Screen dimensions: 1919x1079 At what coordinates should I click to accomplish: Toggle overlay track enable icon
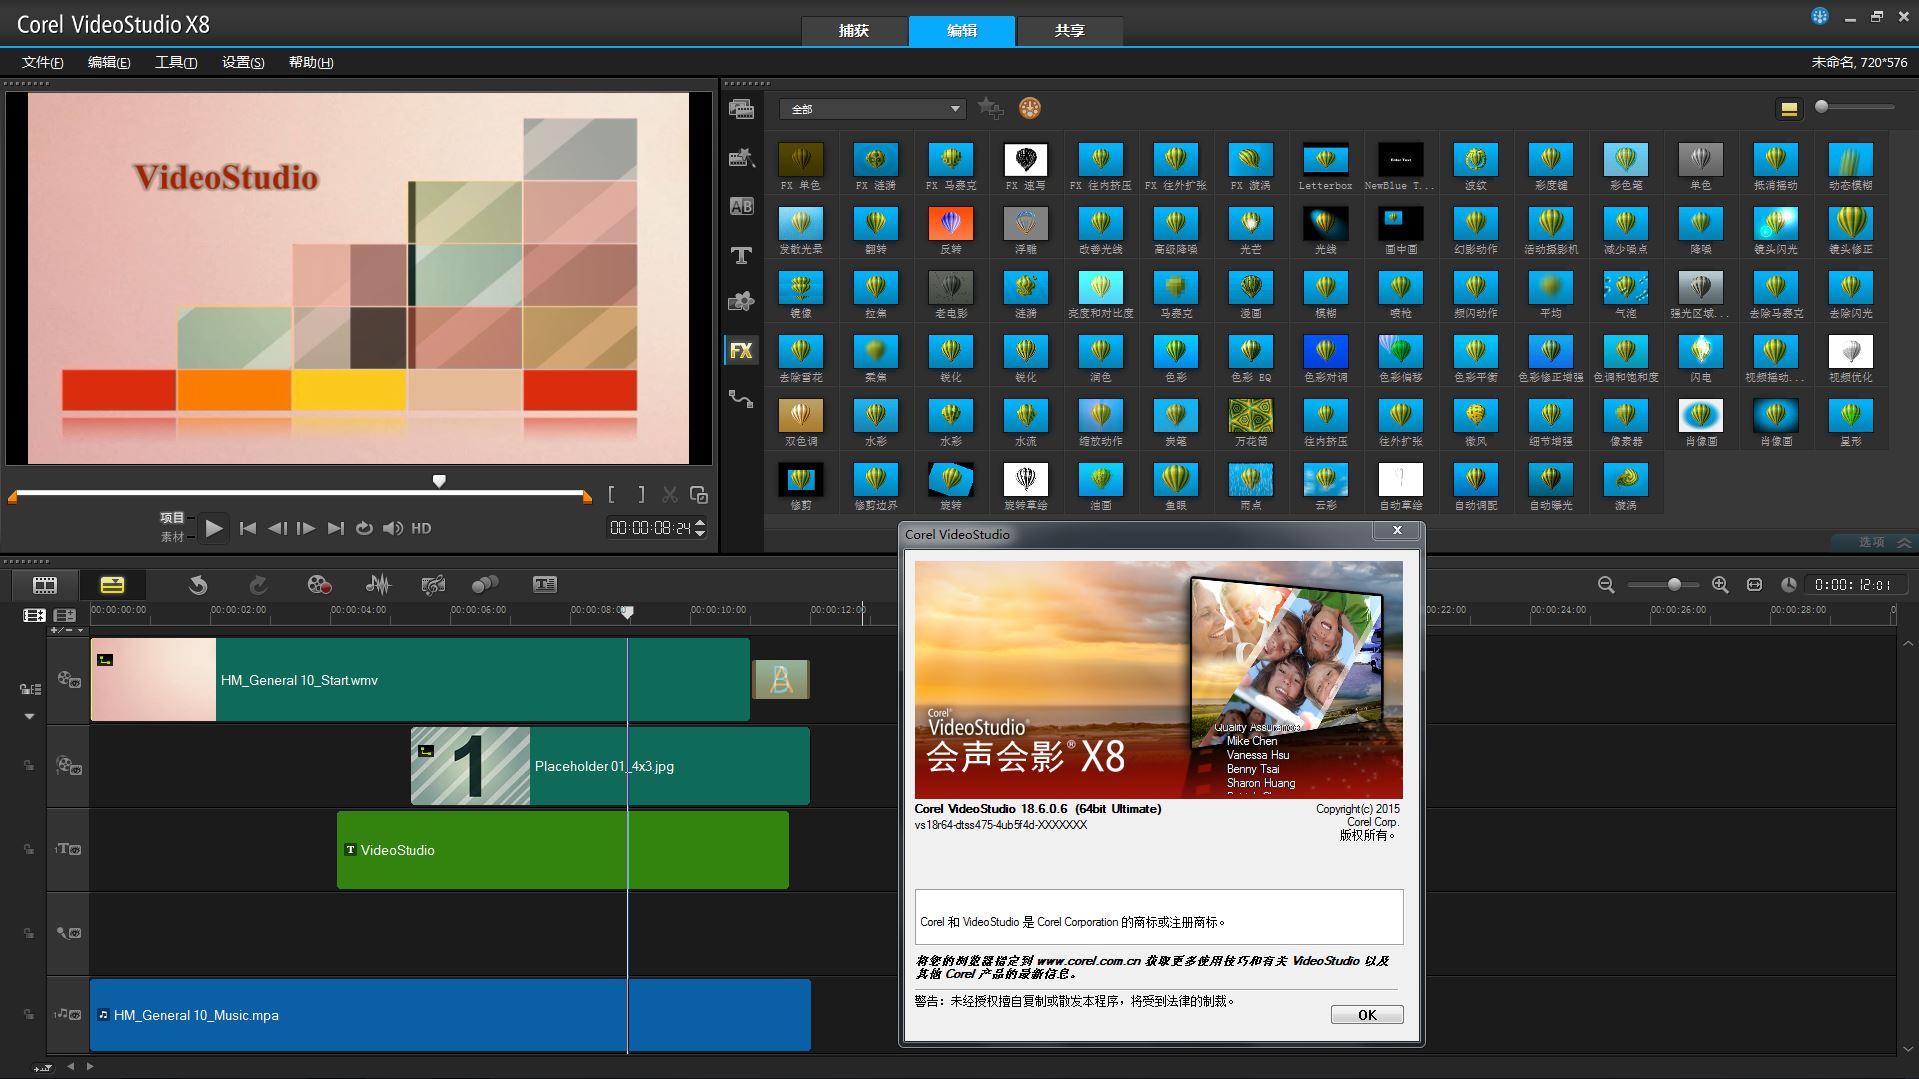69,766
